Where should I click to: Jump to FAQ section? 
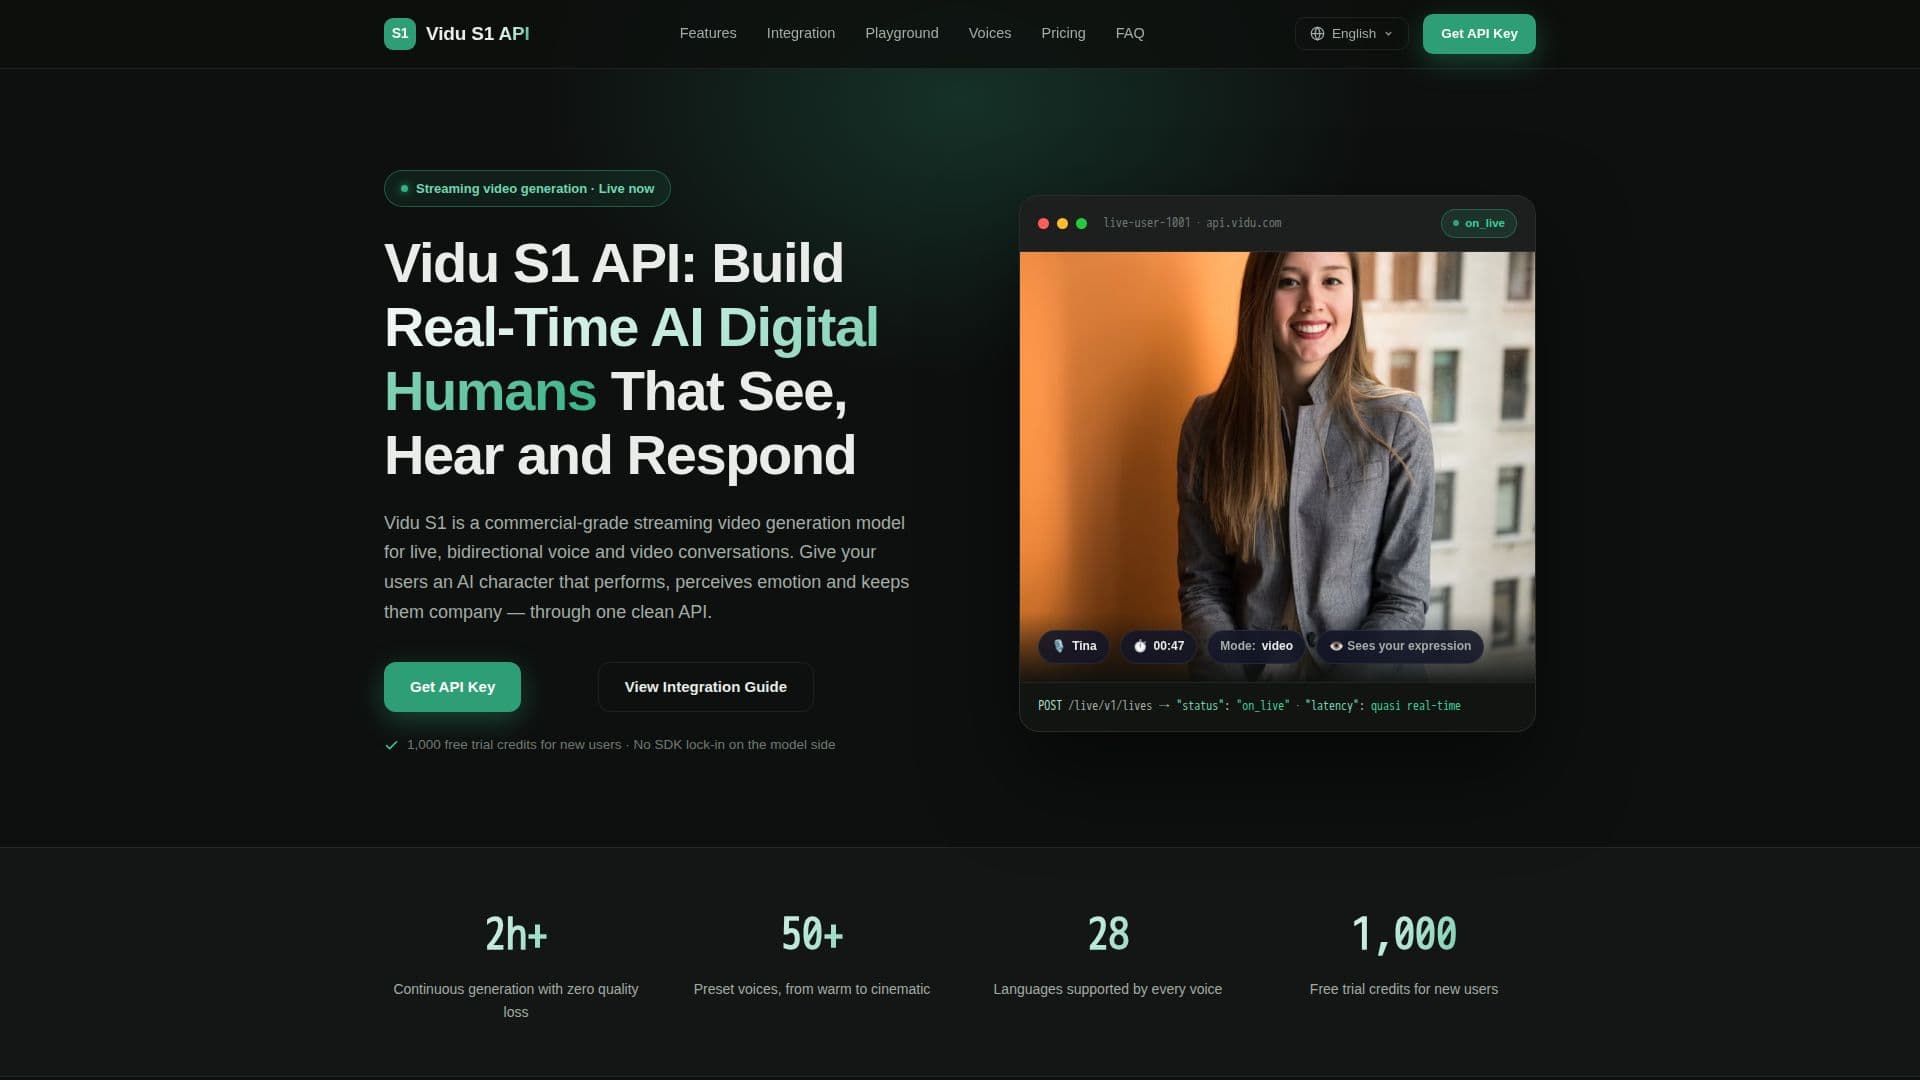tap(1129, 33)
